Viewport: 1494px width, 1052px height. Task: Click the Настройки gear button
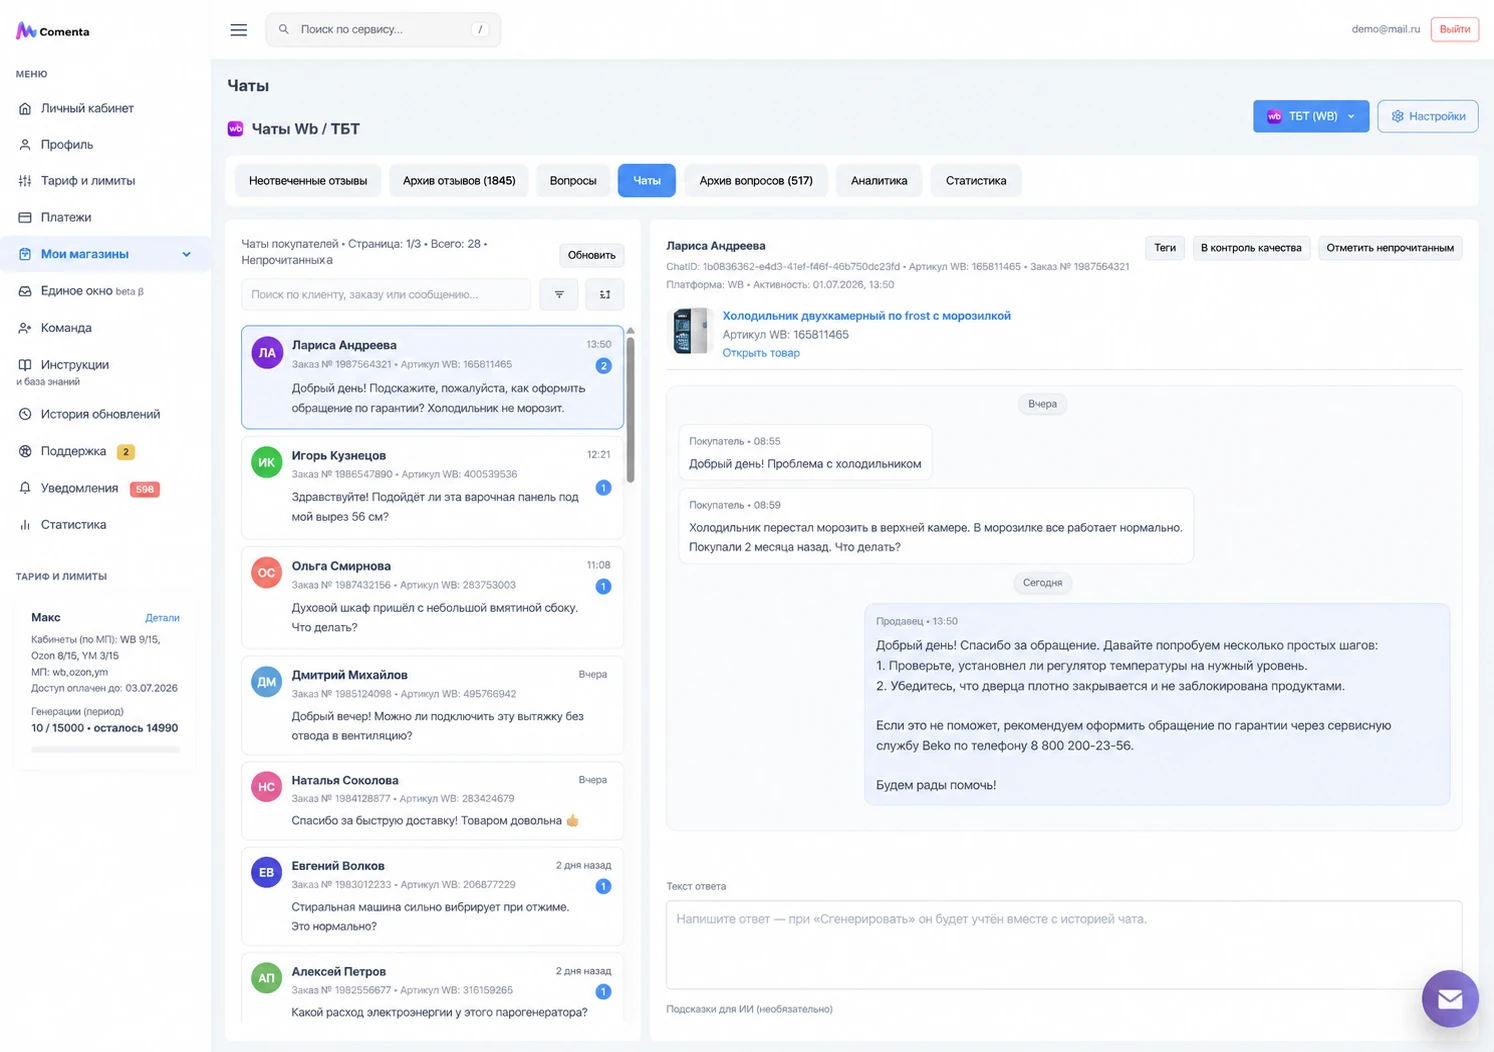click(x=1428, y=116)
